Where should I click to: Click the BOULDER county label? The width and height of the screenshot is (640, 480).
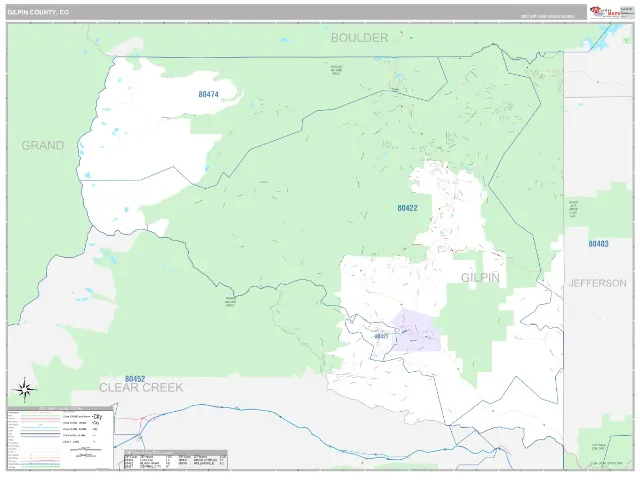click(x=359, y=38)
